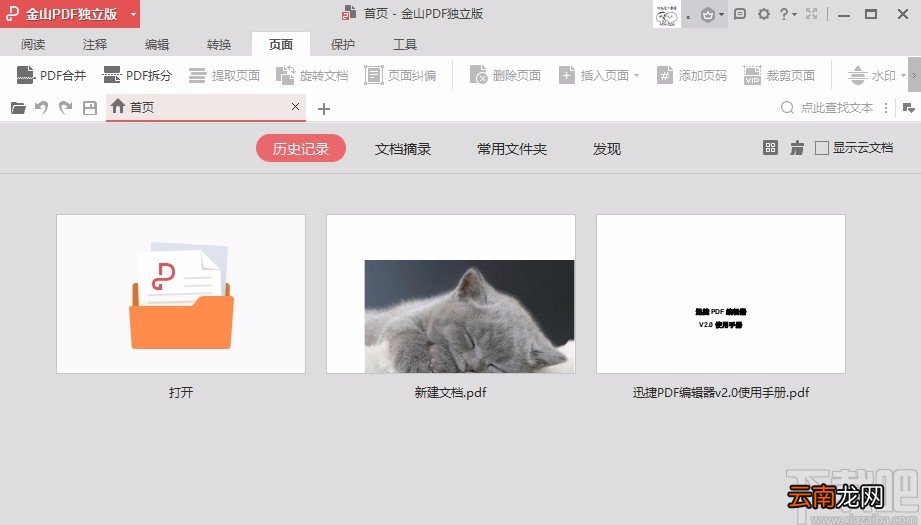Click the 迅捷PDF编辑器v2.0使用手册.pdf file name
Image resolution: width=921 pixels, height=525 pixels.
[721, 392]
